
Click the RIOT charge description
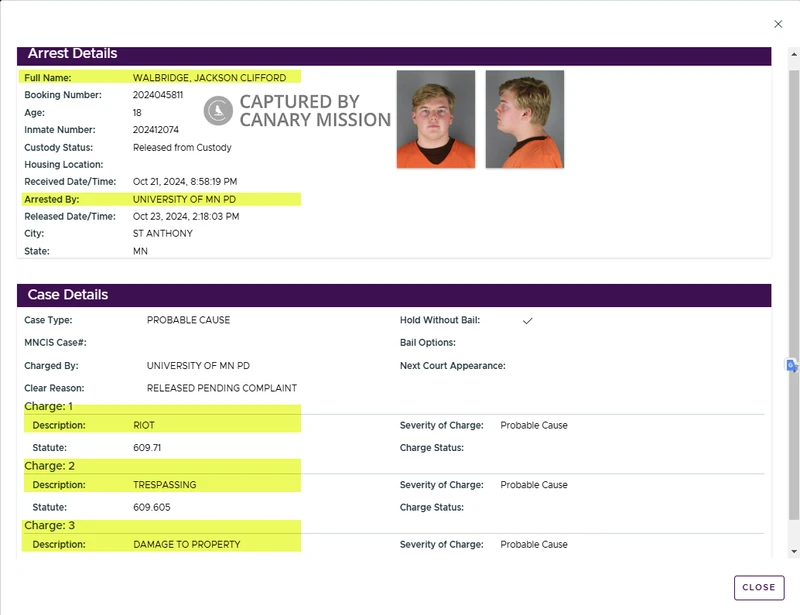(144, 425)
